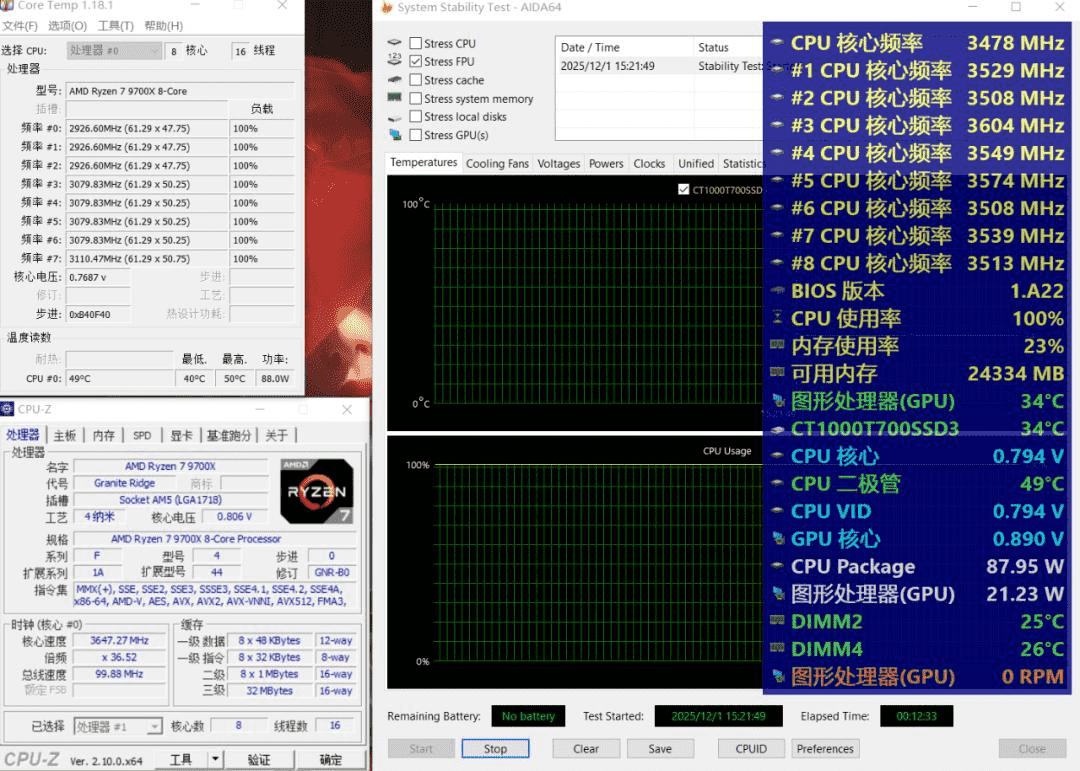
Task: Click the Date / Time column header
Action: tap(590, 47)
